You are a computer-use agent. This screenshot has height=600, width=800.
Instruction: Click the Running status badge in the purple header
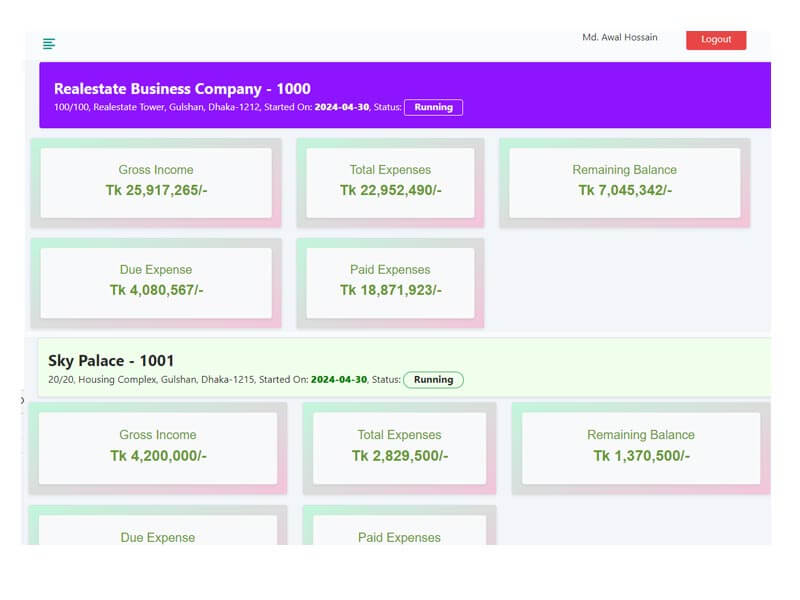coord(433,107)
